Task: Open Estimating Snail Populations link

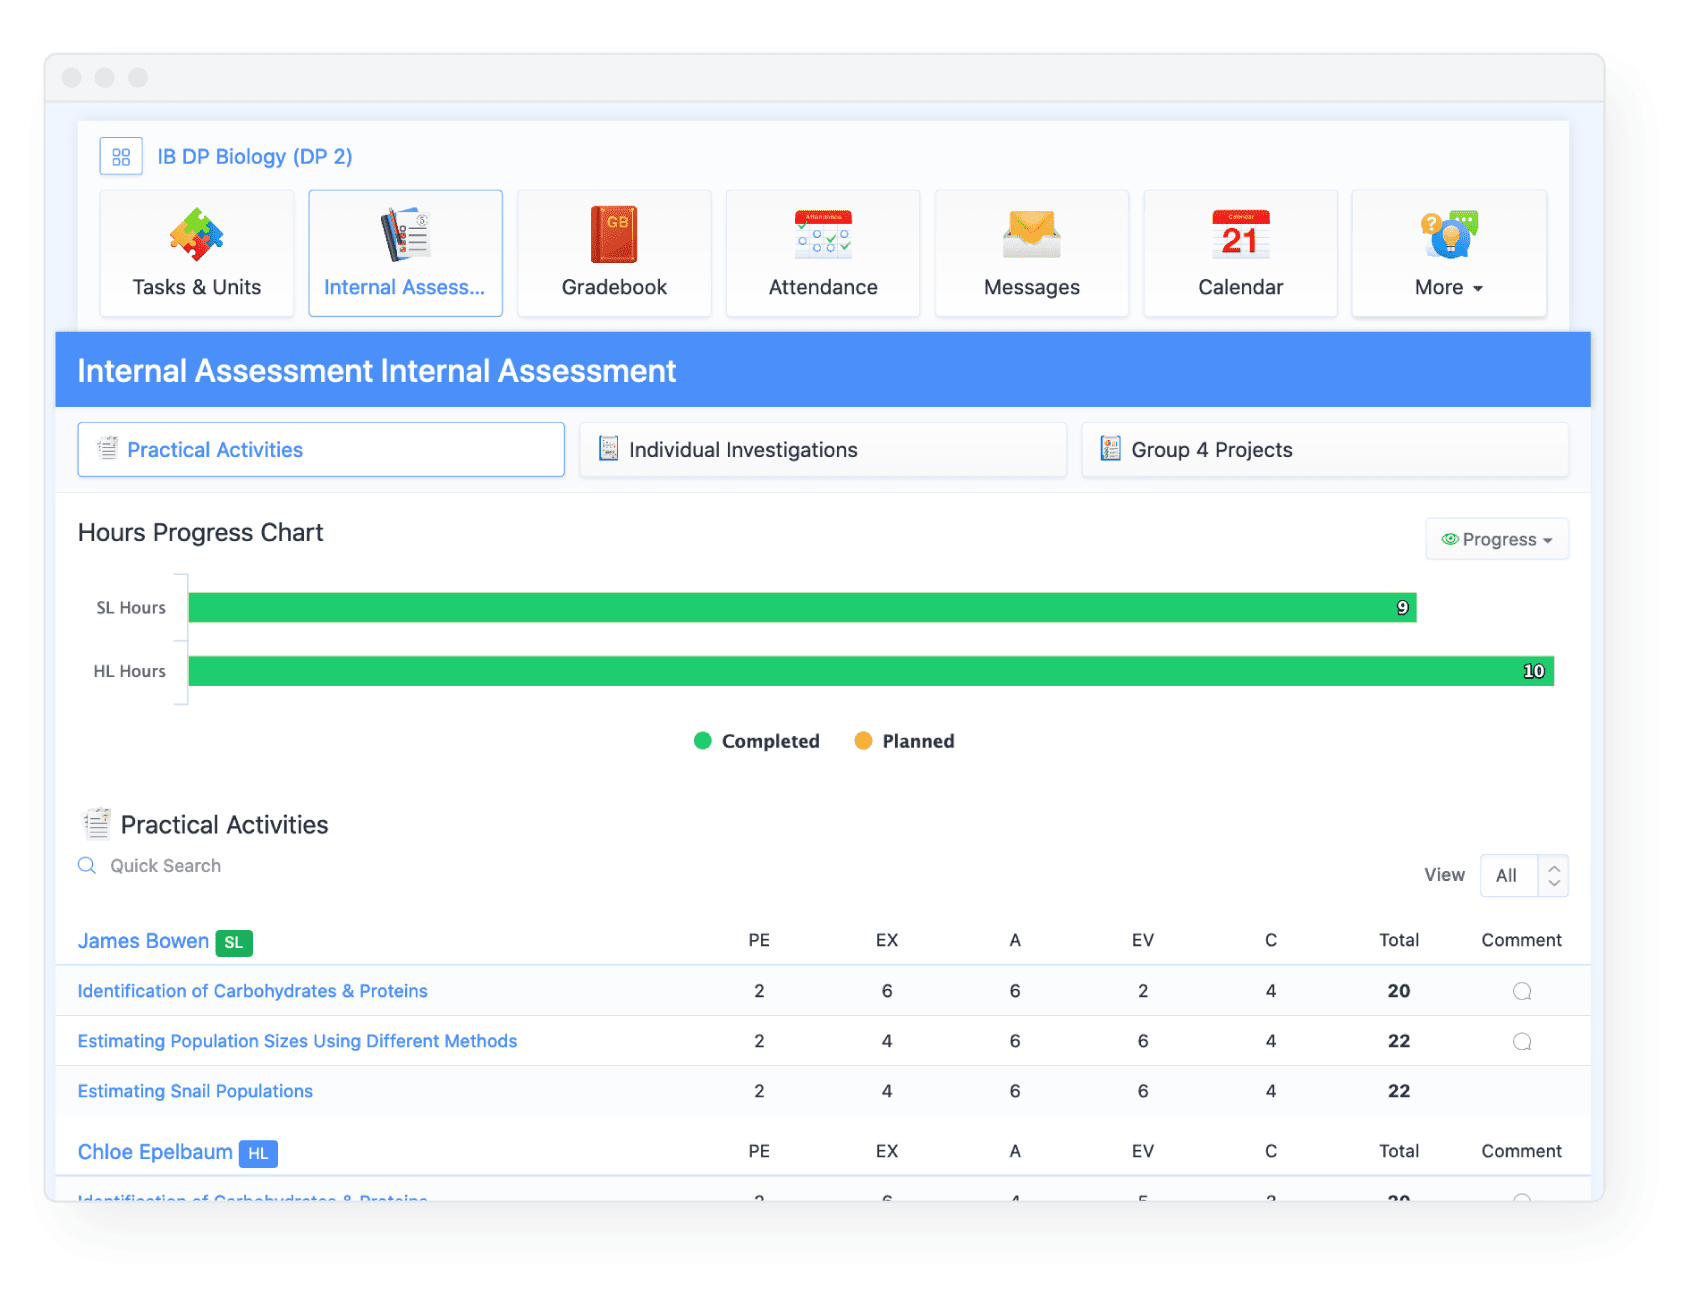Action: 195,1091
